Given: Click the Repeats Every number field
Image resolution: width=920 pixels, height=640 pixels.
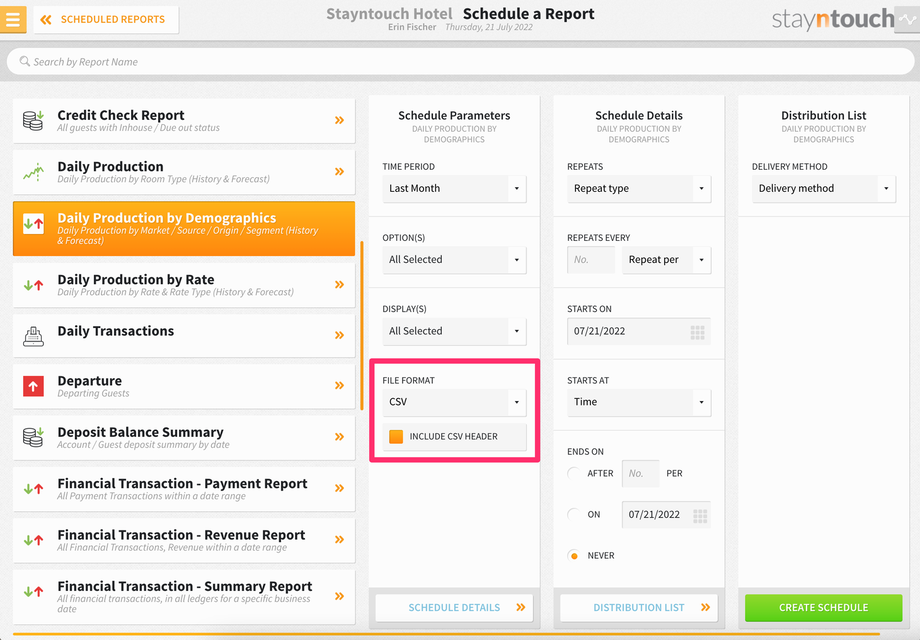Looking at the screenshot, I should point(591,259).
